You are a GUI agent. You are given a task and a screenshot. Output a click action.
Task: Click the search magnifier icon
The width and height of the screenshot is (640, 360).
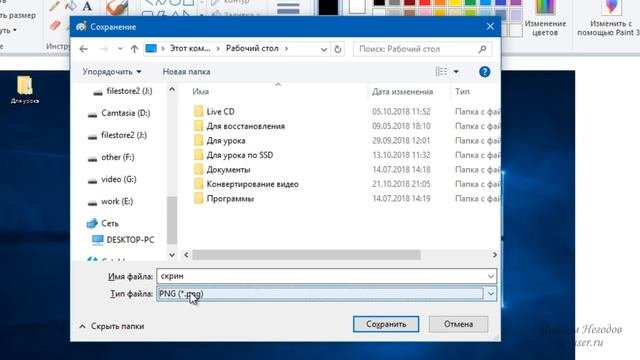click(x=482, y=49)
